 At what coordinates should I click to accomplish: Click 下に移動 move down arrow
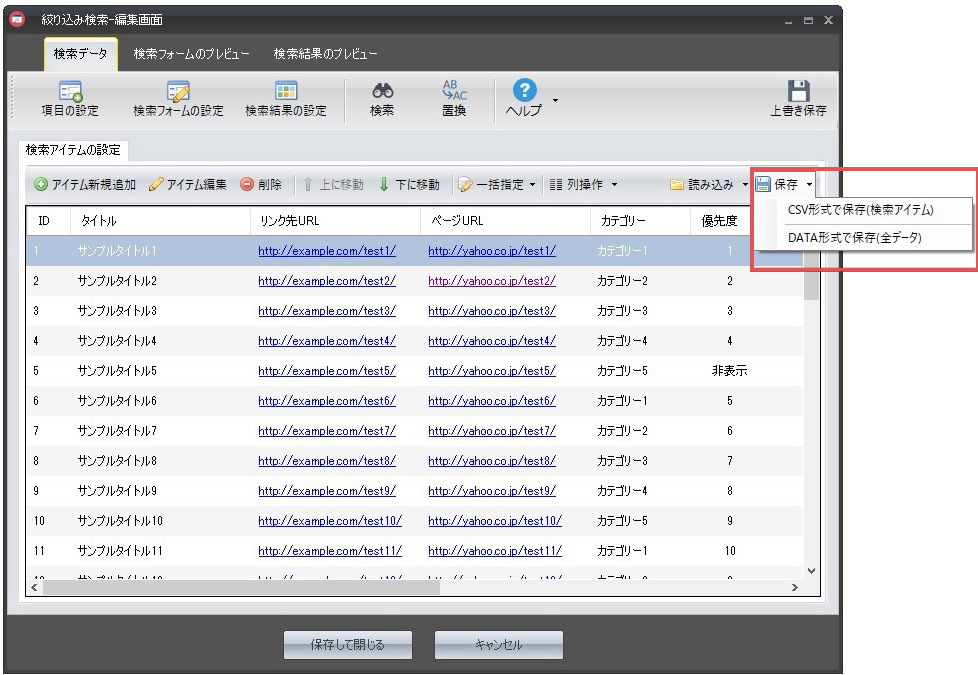click(409, 185)
